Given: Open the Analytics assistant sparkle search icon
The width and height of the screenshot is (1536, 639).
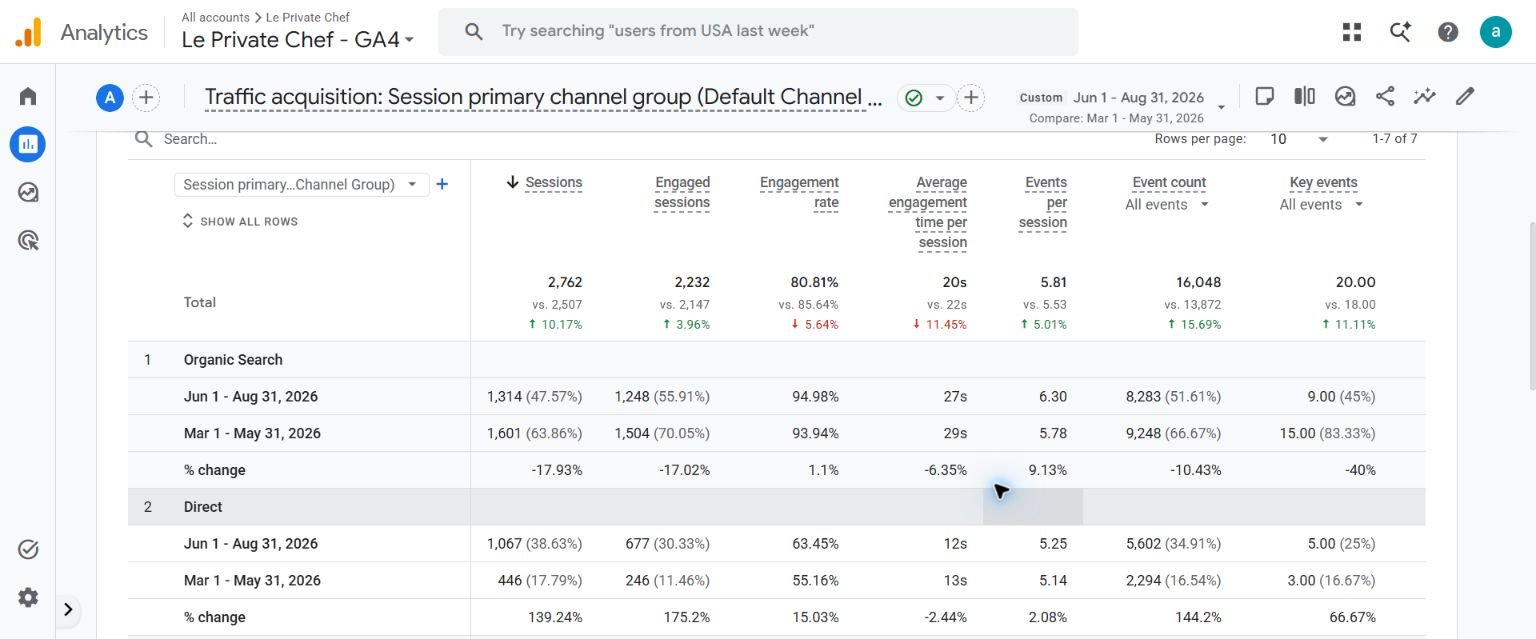Looking at the screenshot, I should pos(1400,32).
